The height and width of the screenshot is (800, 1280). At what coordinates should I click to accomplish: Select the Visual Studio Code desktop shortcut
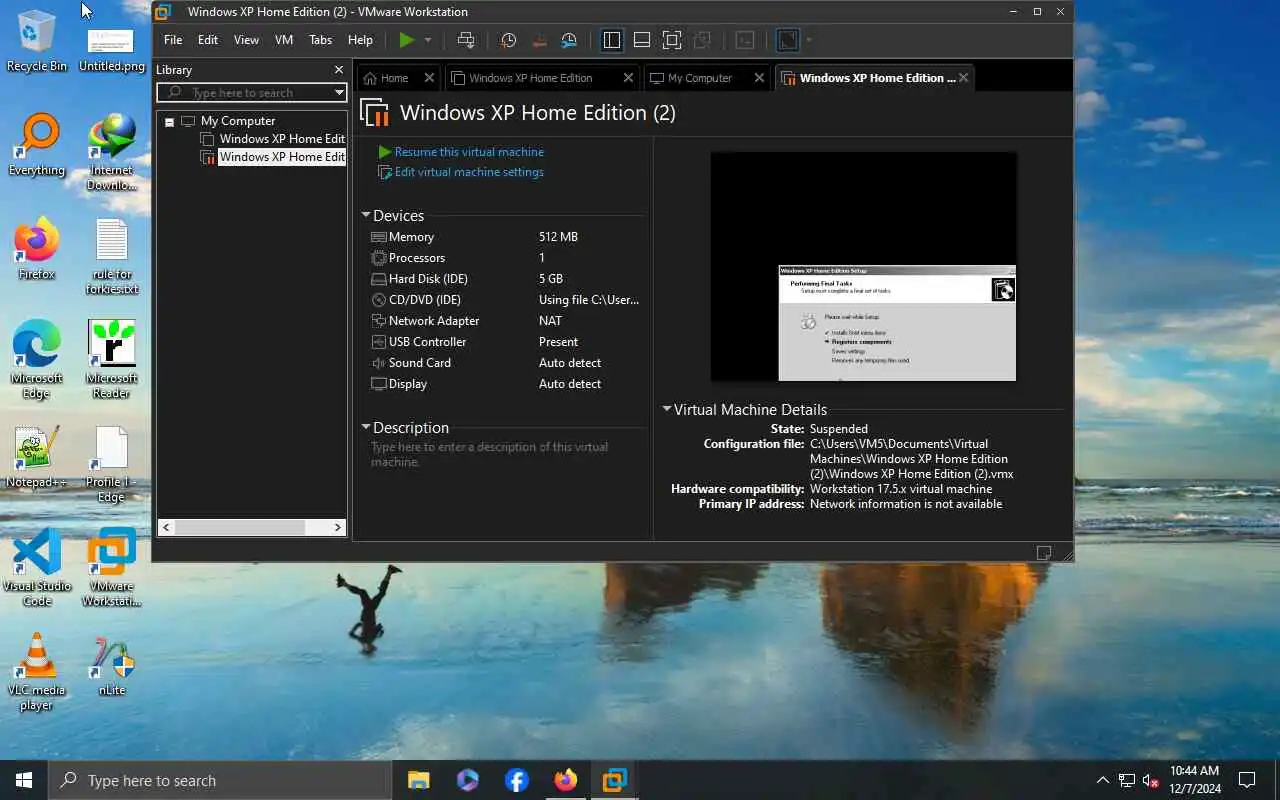[x=37, y=568]
